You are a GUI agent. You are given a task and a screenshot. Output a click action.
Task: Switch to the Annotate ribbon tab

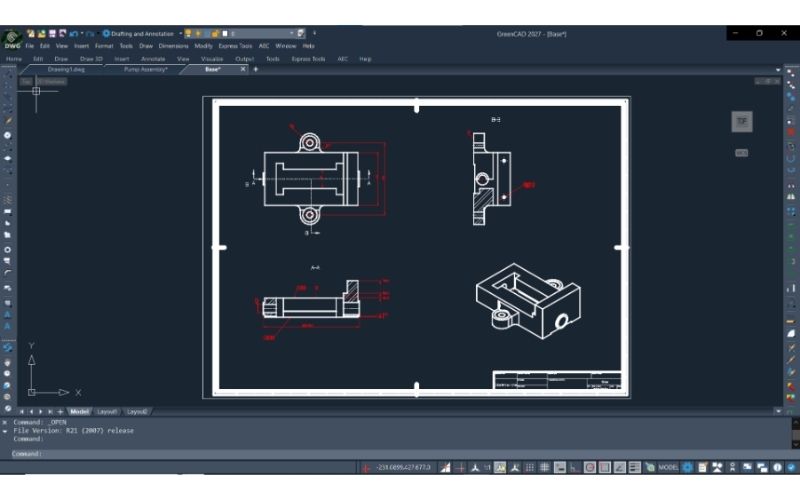[153, 59]
